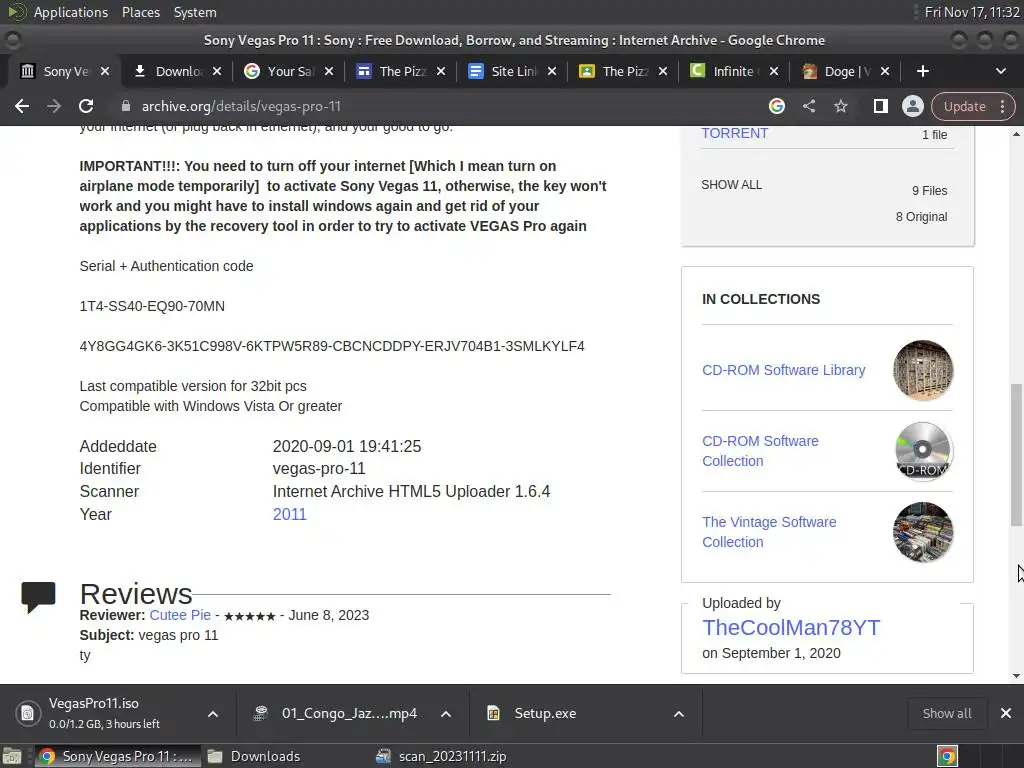This screenshot has width=1024, height=768.
Task: Click the Reviews speech bubble icon
Action: 38,597
